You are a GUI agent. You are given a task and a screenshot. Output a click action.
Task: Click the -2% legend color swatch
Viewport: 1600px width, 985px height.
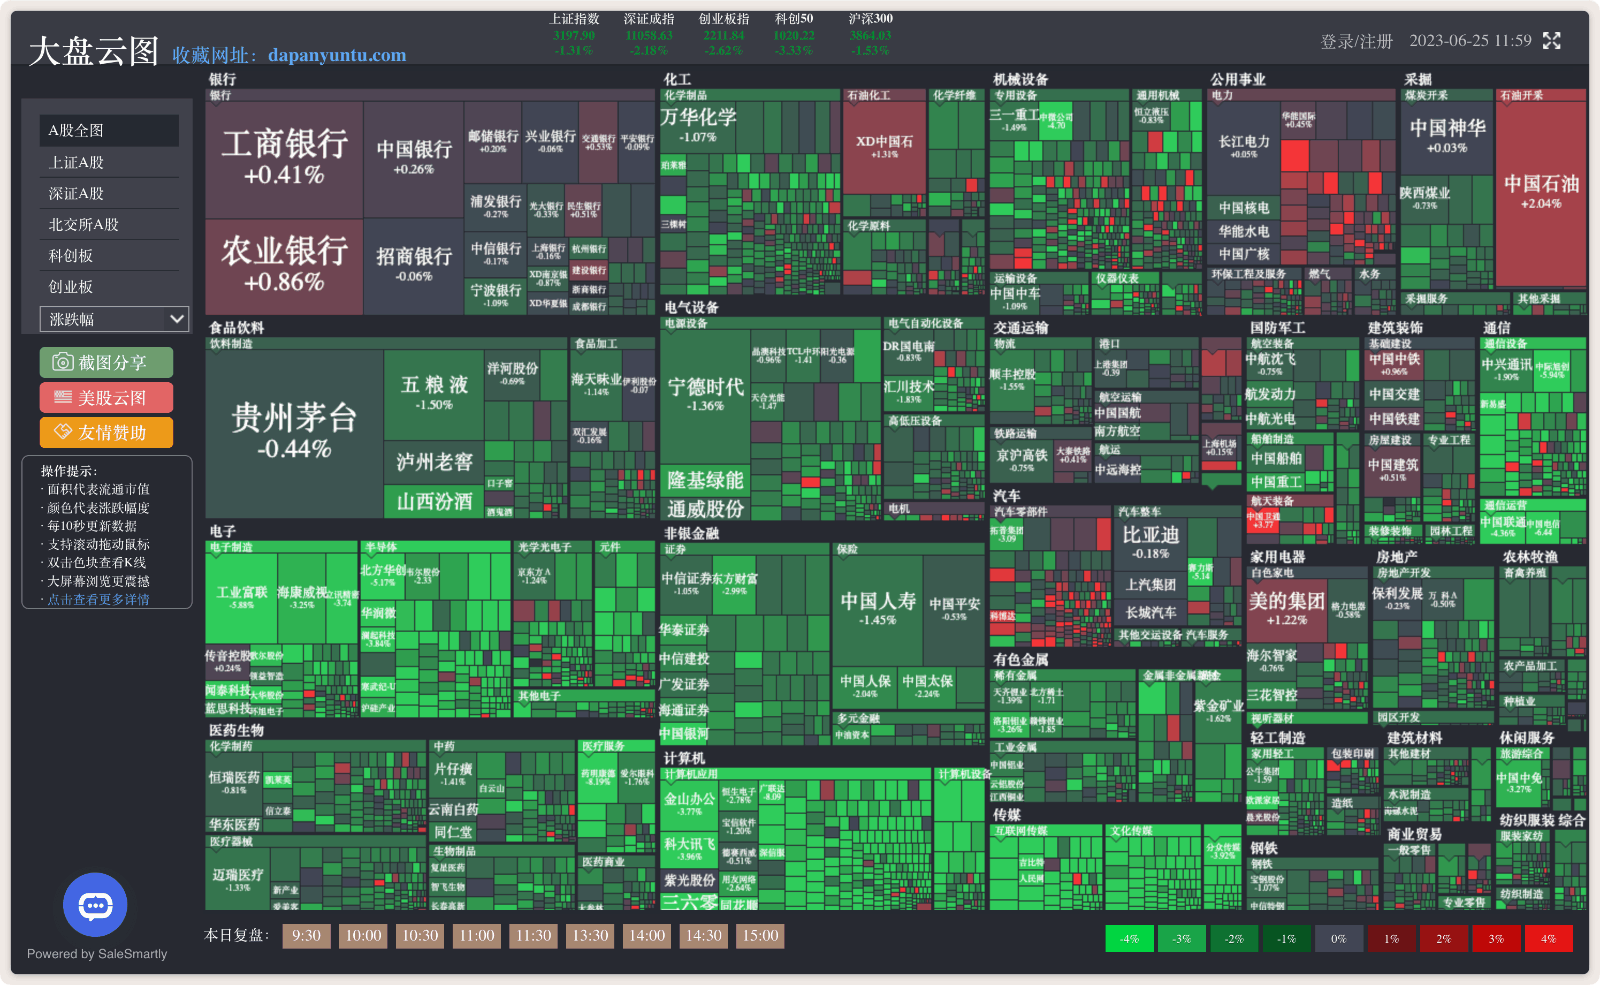(1234, 938)
